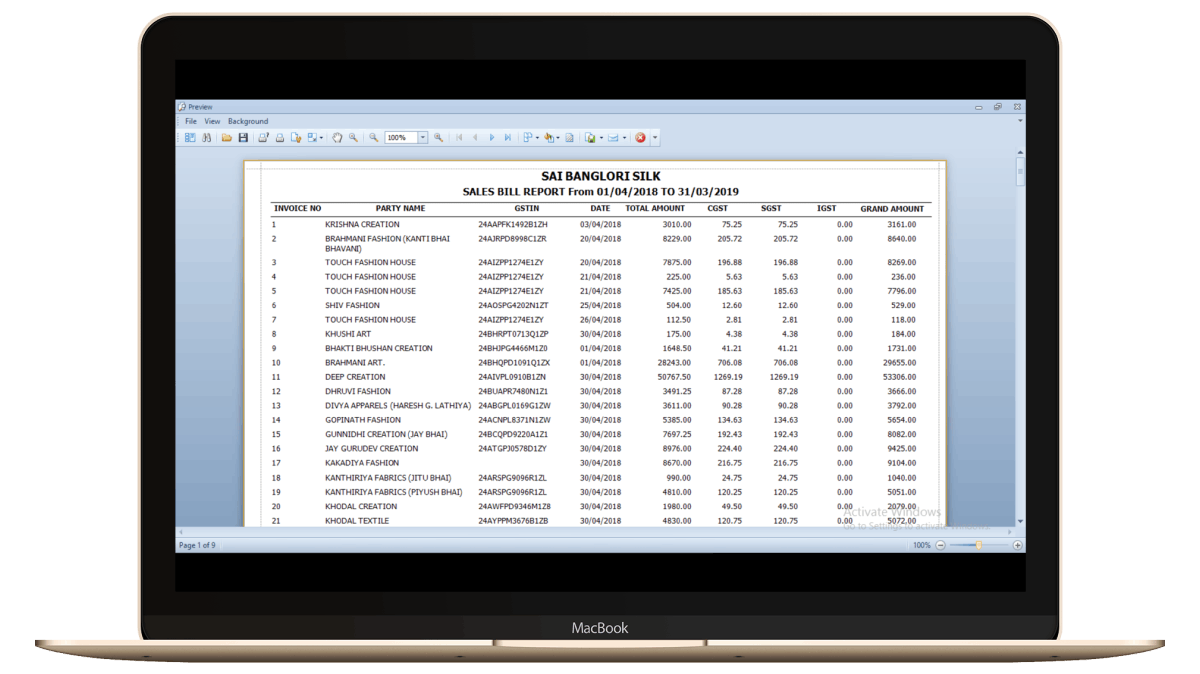Select the Hand tool icon

tap(337, 137)
